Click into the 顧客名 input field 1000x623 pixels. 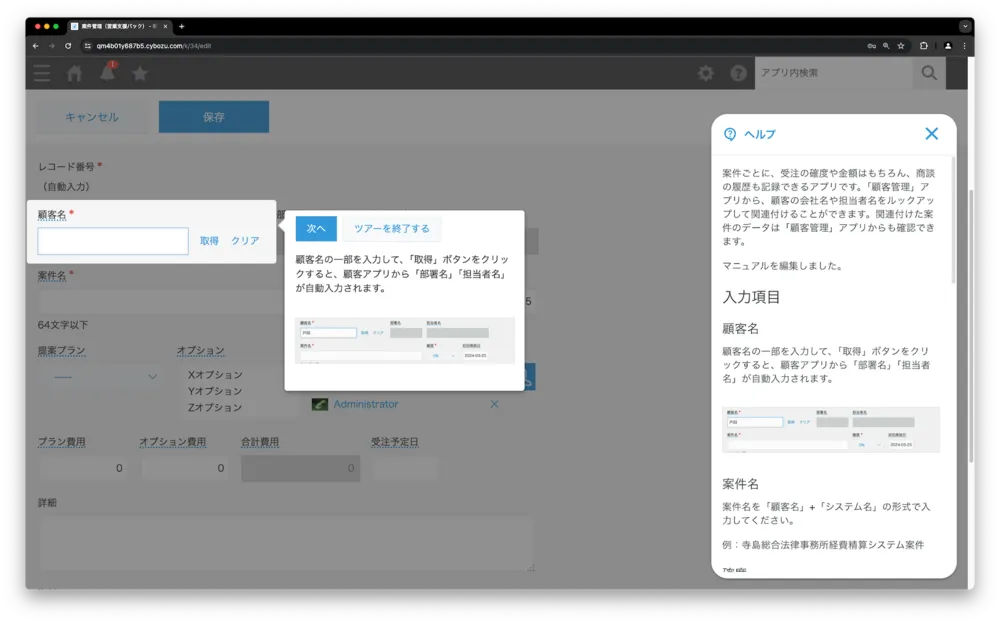pos(113,241)
